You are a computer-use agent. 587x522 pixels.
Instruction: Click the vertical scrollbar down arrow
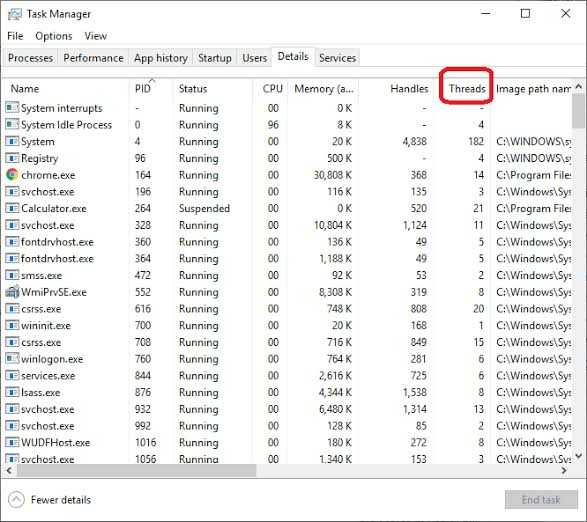(x=578, y=456)
